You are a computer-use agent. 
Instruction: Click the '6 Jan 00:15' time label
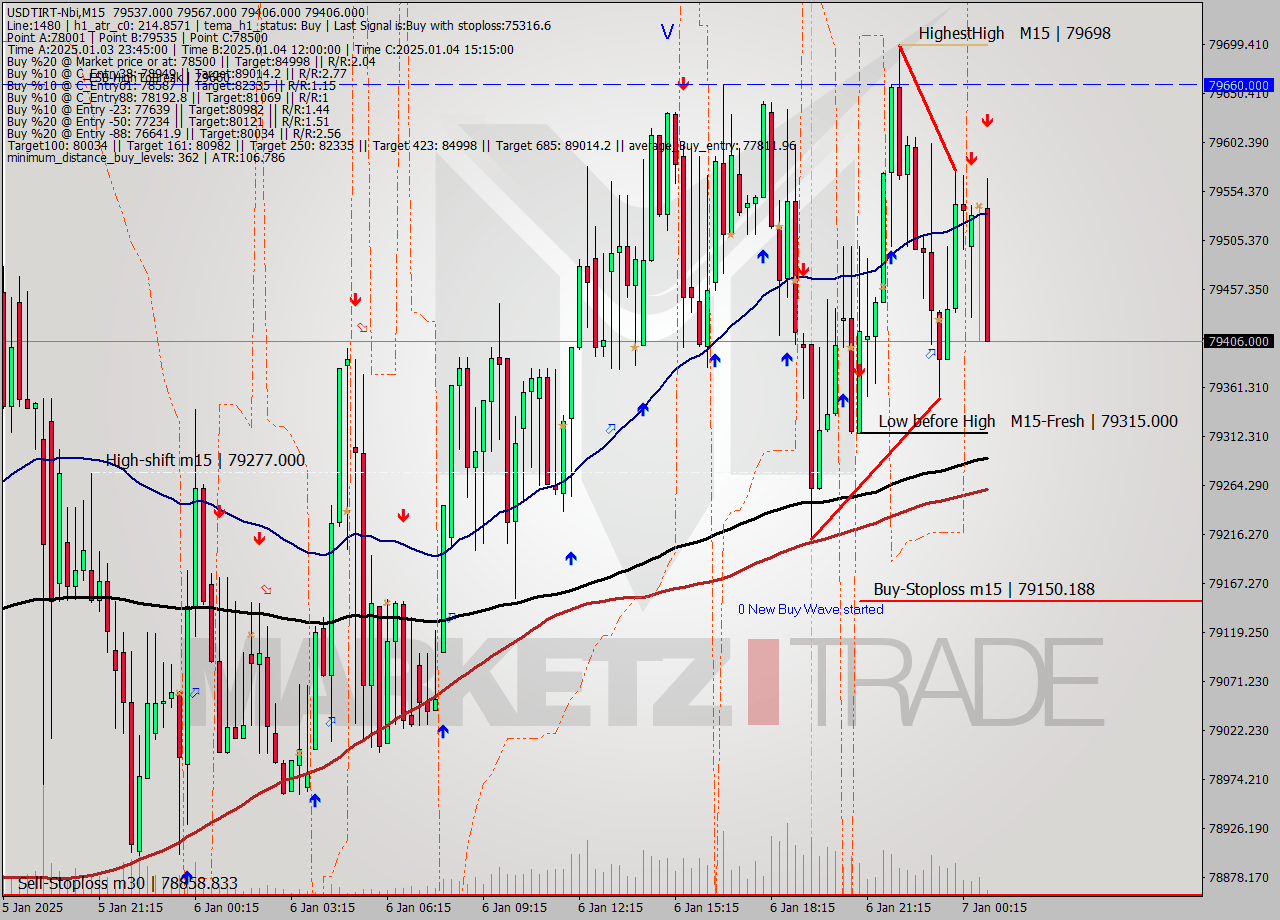226,908
